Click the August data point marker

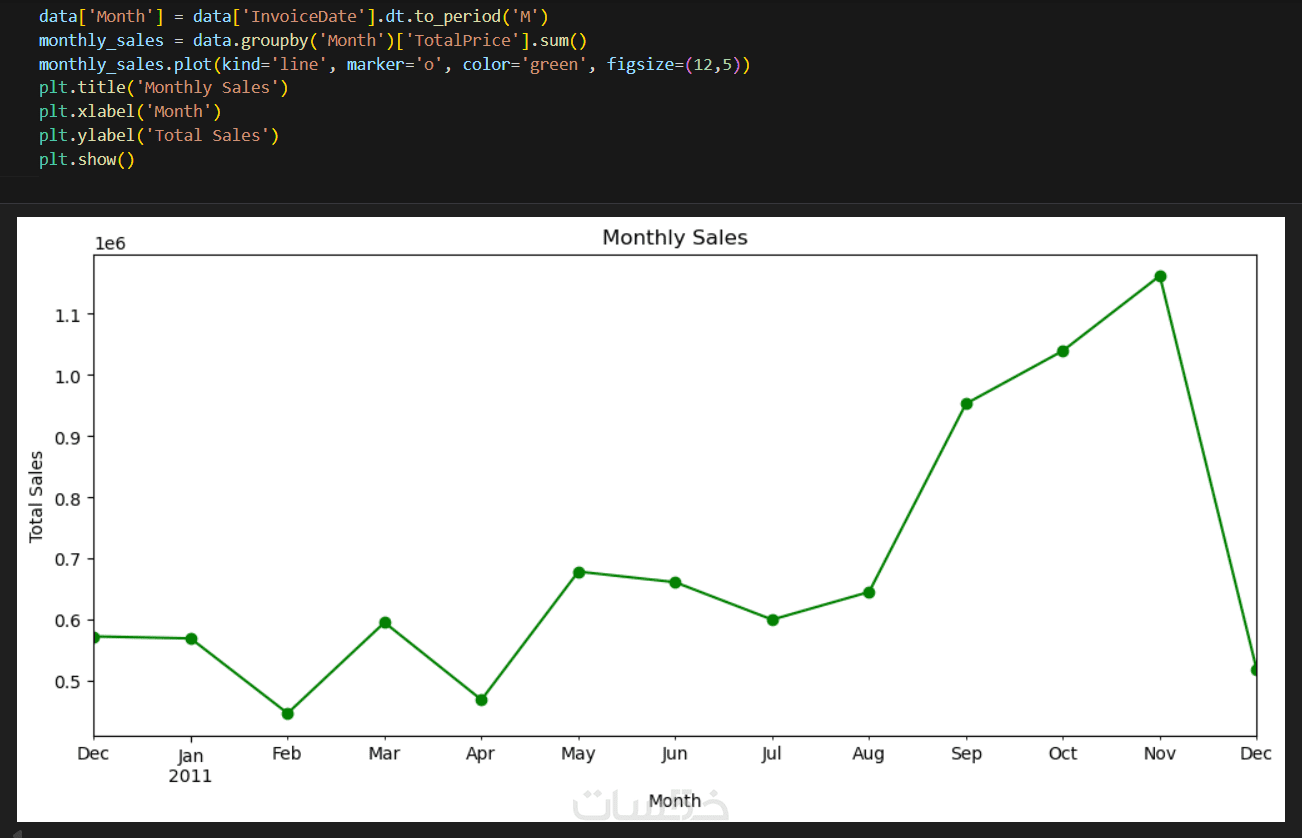pyautogui.click(x=869, y=592)
